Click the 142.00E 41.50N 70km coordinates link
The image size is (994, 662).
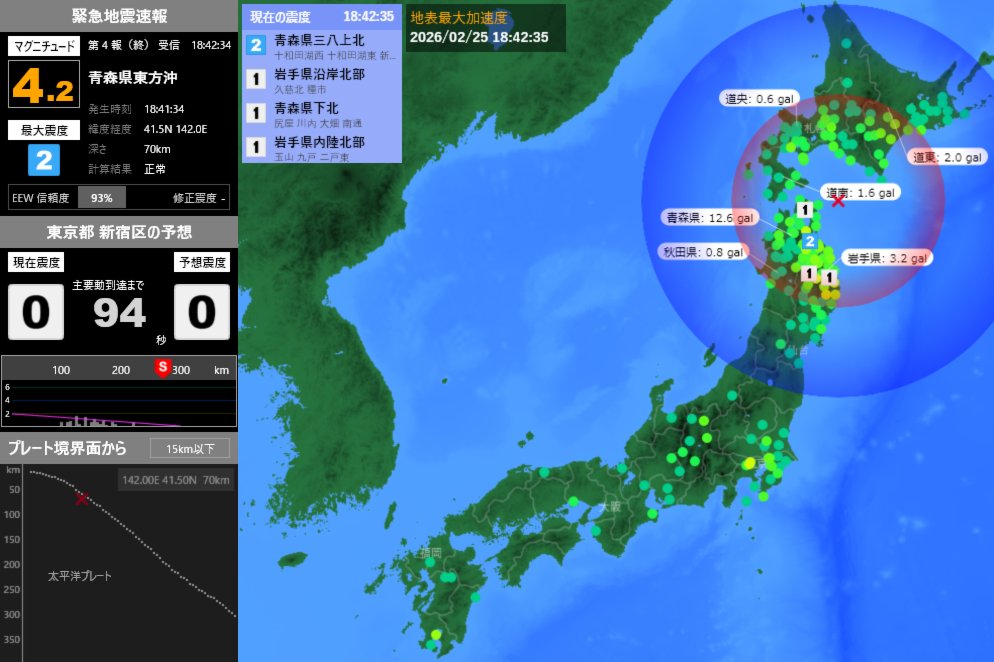click(x=175, y=480)
